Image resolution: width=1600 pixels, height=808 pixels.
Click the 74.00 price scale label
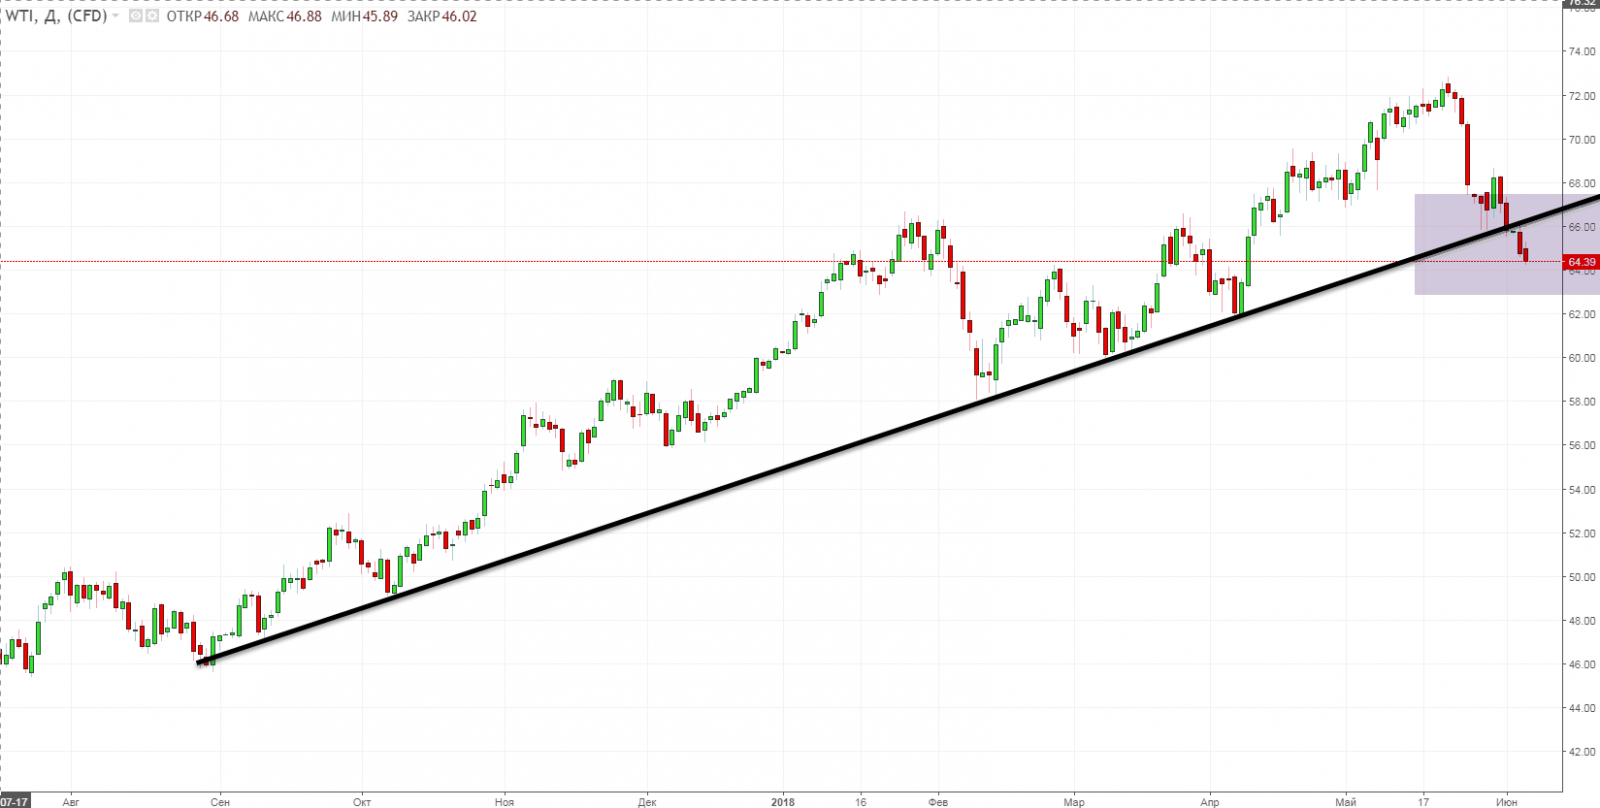click(x=1582, y=52)
